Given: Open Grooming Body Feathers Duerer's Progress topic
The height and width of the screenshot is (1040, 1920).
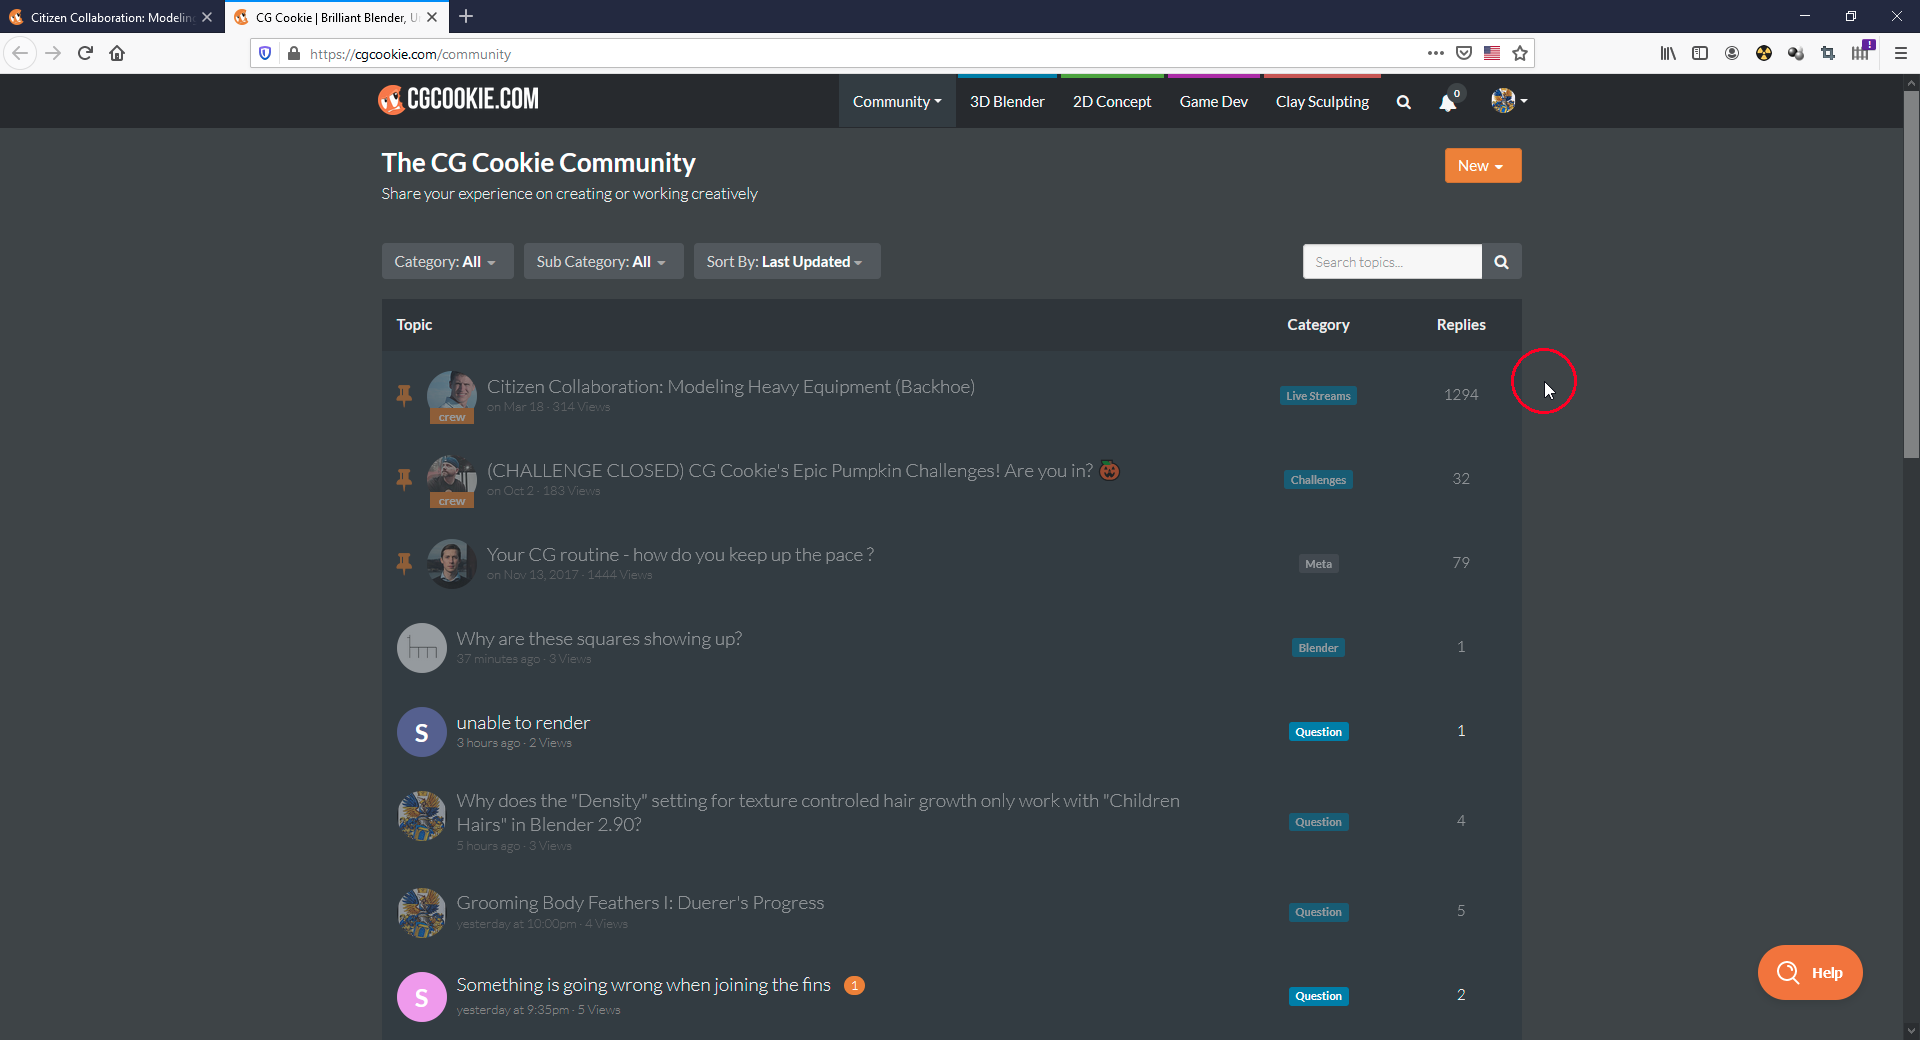Looking at the screenshot, I should click(640, 903).
